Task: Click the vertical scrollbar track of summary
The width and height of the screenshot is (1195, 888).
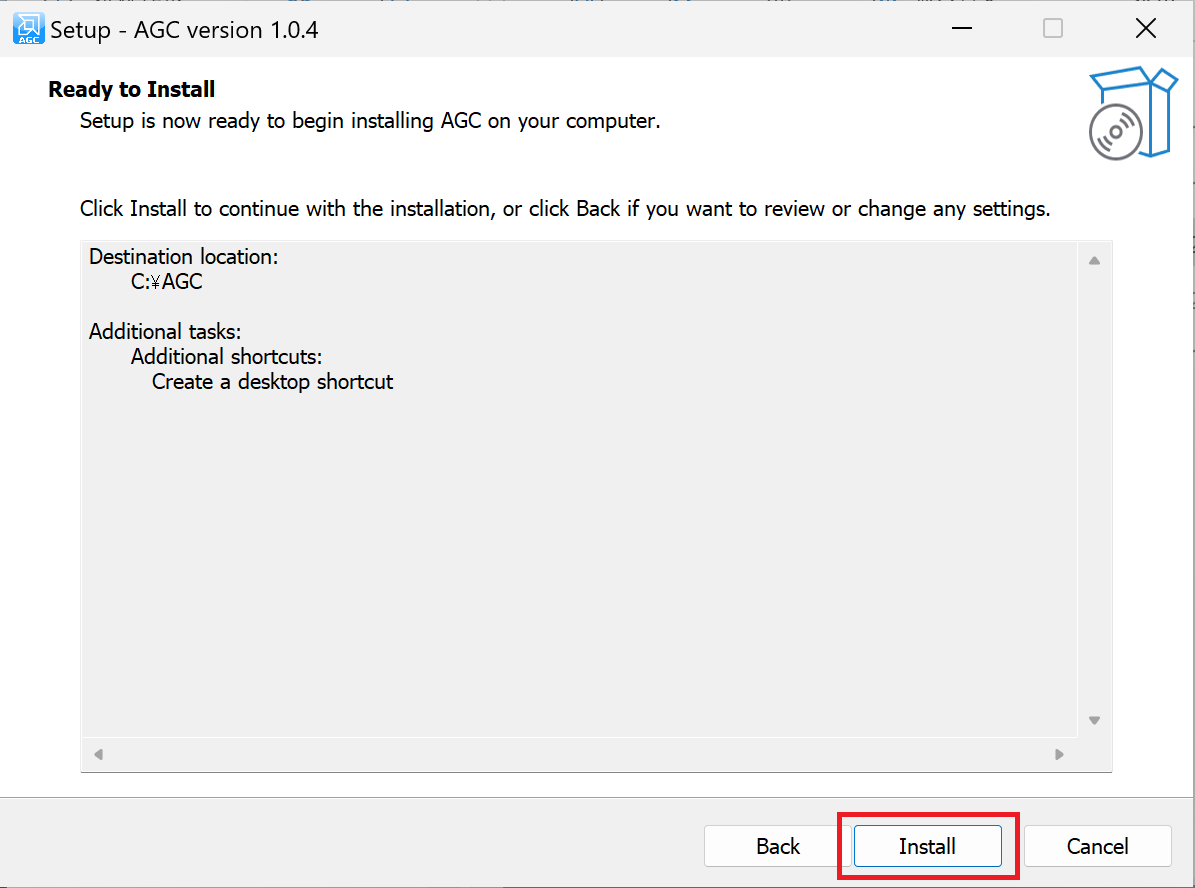Action: pos(1094,490)
